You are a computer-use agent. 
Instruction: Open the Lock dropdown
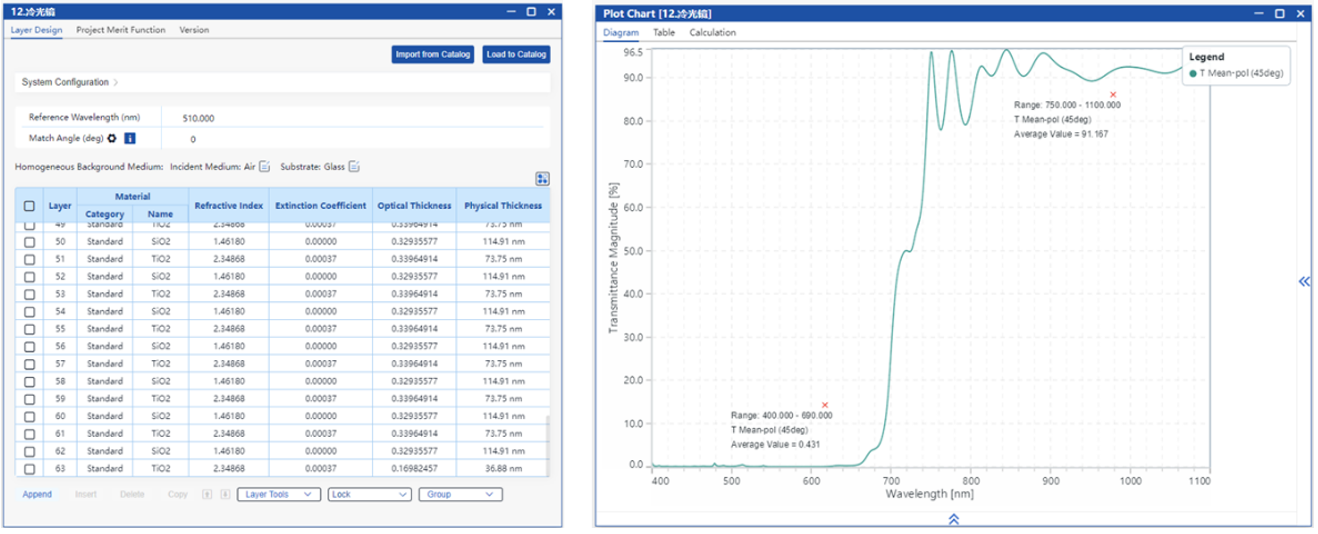pyautogui.click(x=369, y=494)
